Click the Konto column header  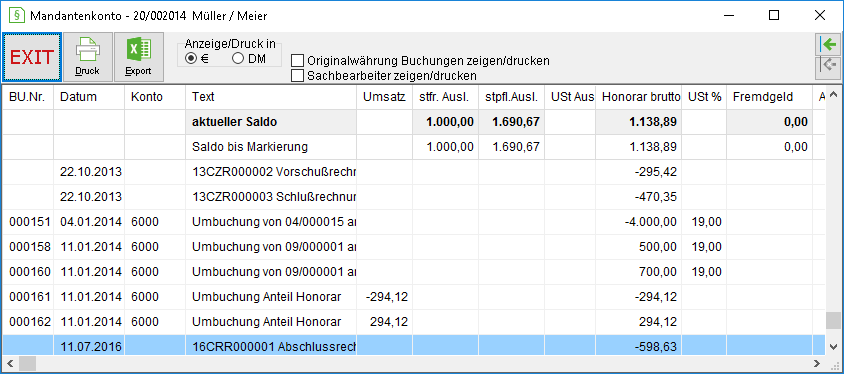(155, 97)
